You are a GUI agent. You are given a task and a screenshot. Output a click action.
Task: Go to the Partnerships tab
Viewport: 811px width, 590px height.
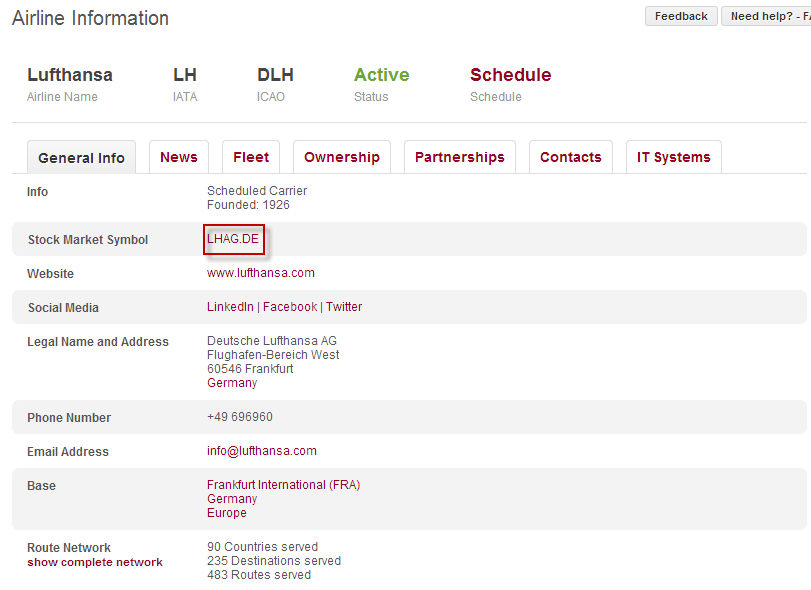point(460,157)
